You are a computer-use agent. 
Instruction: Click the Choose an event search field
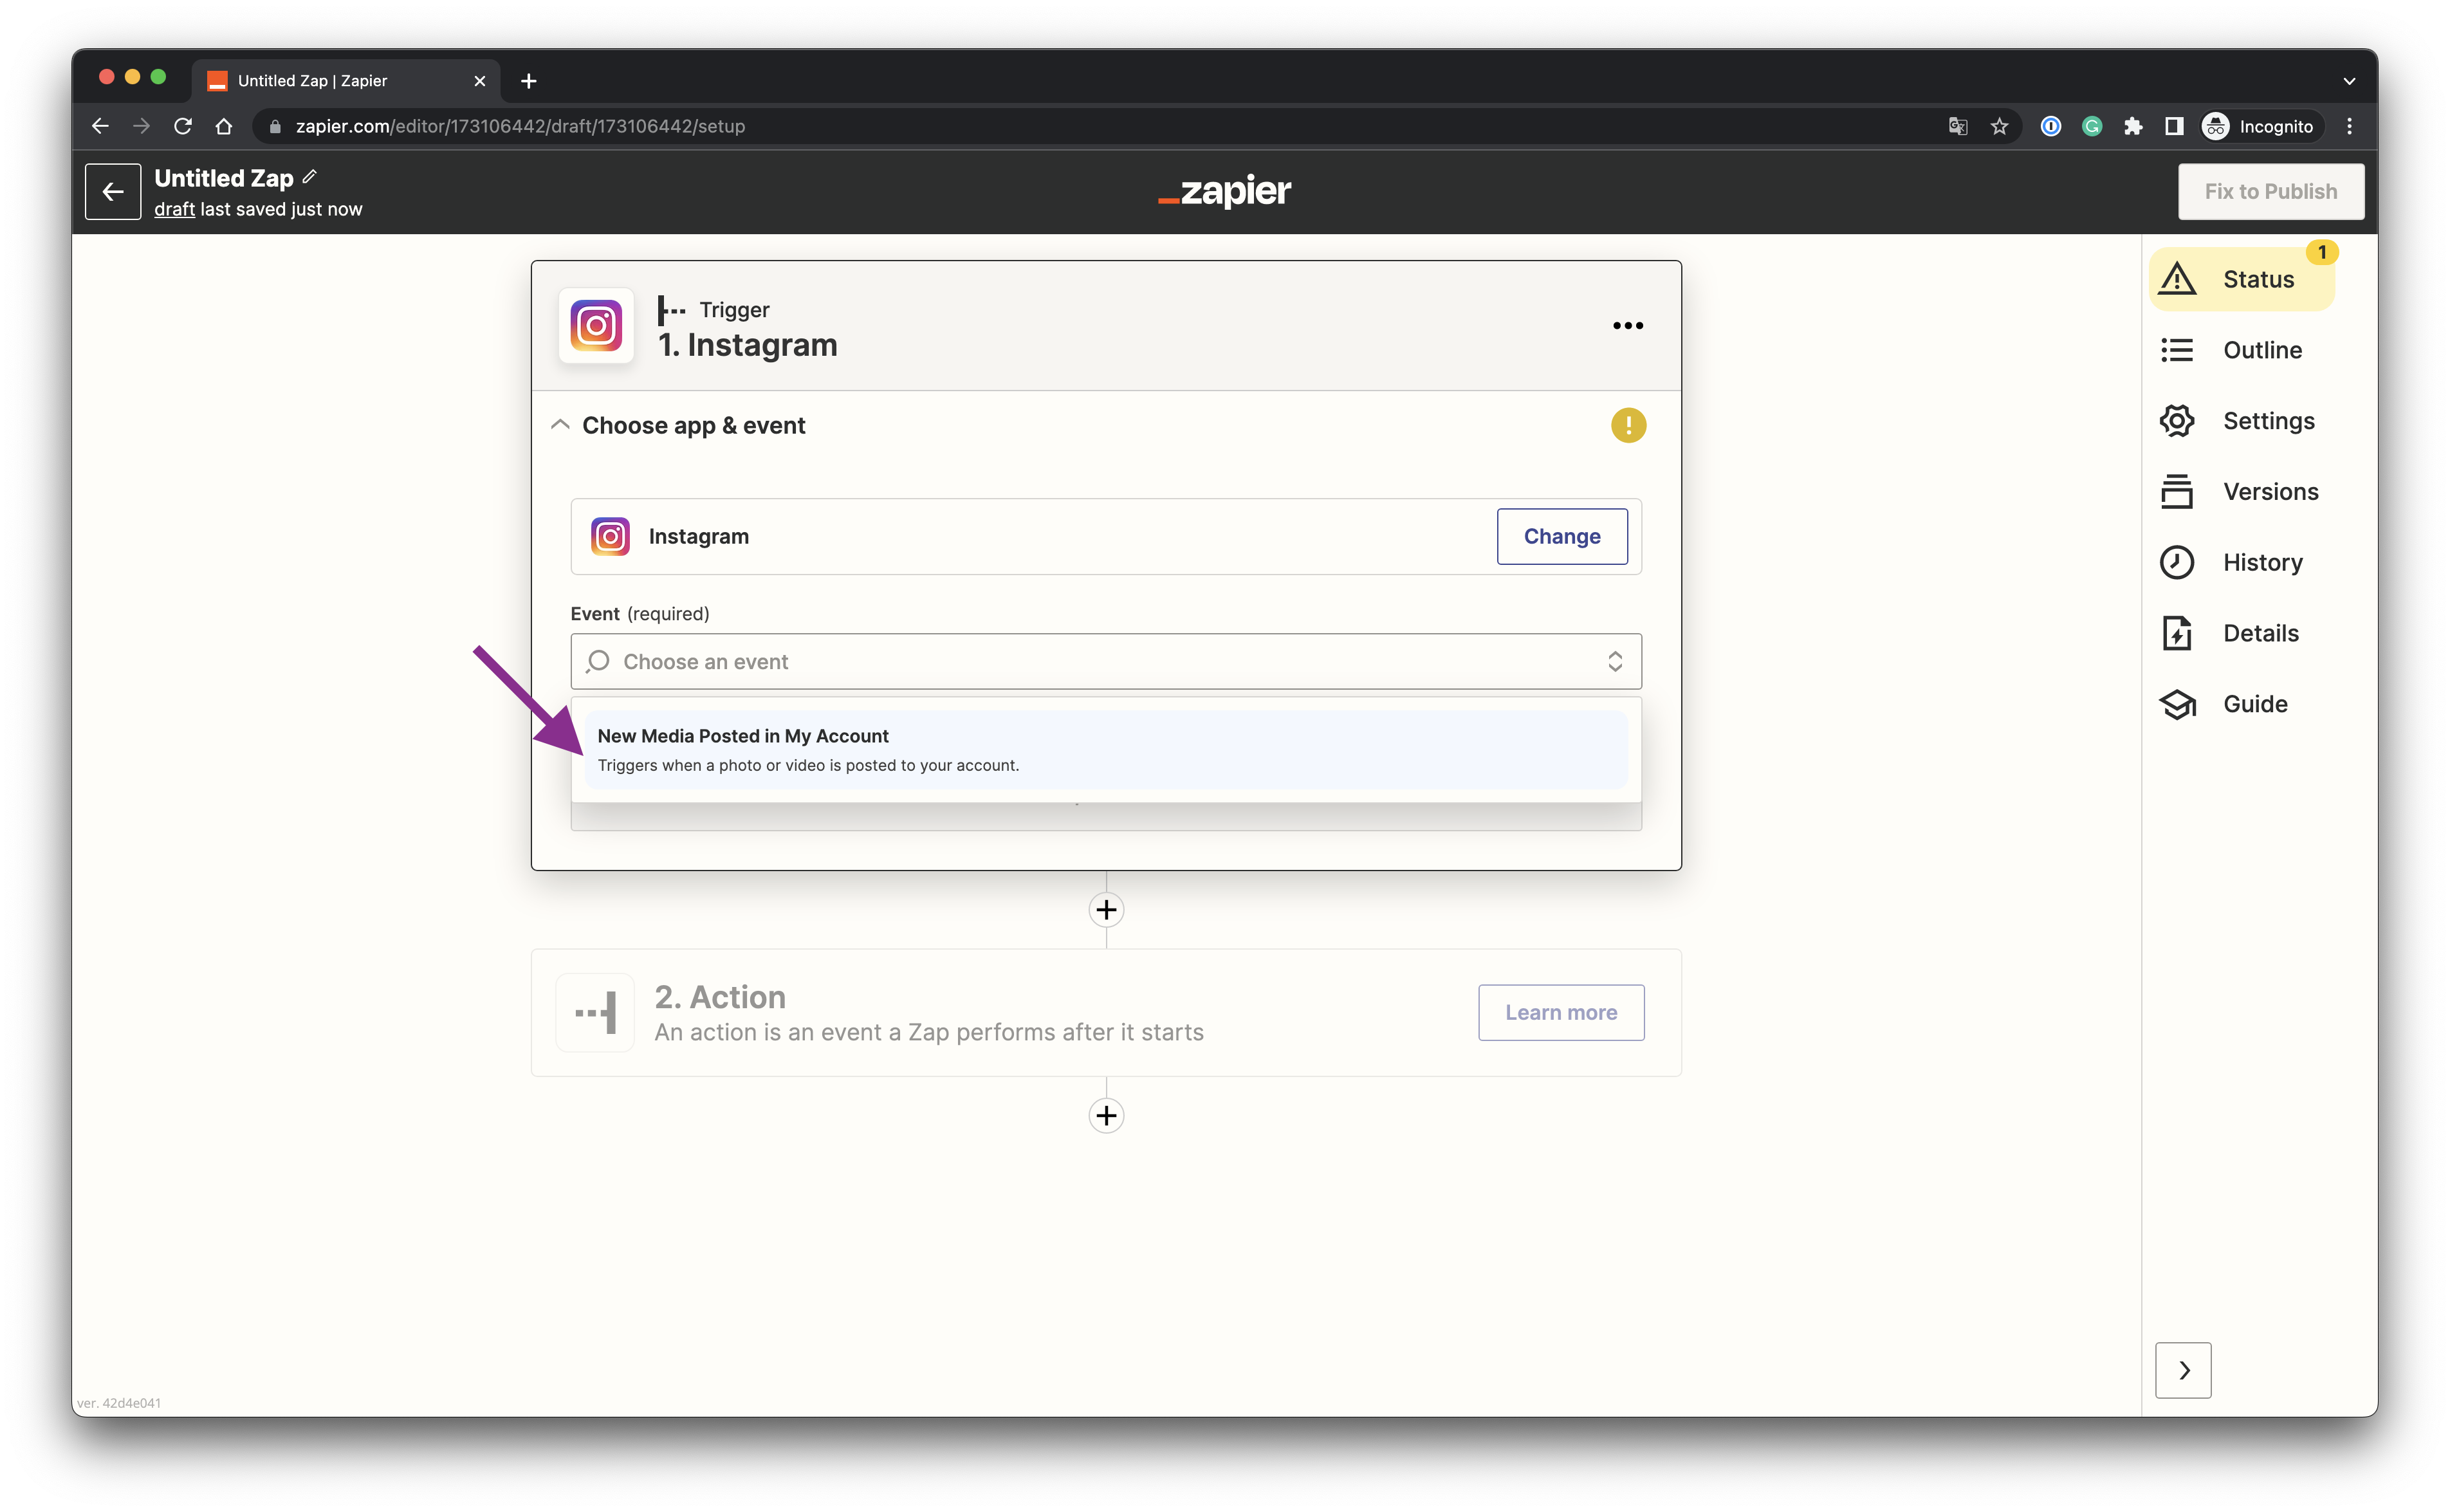pyautogui.click(x=1106, y=662)
